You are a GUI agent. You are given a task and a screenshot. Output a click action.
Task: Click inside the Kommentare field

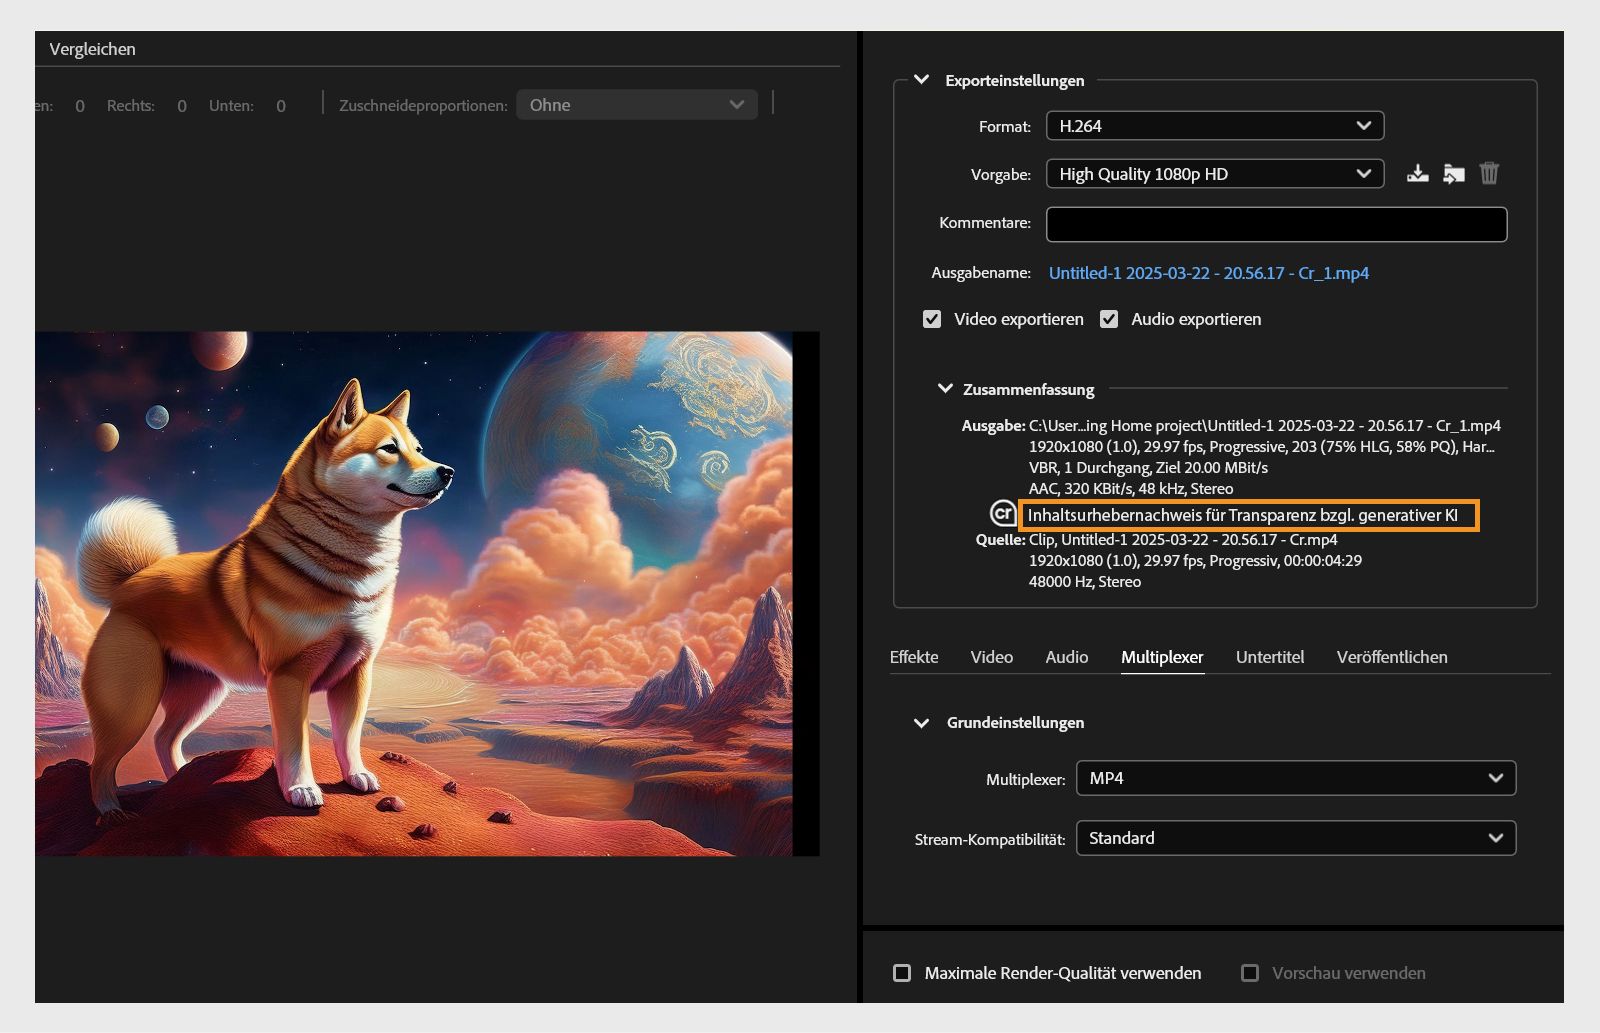[x=1274, y=224]
